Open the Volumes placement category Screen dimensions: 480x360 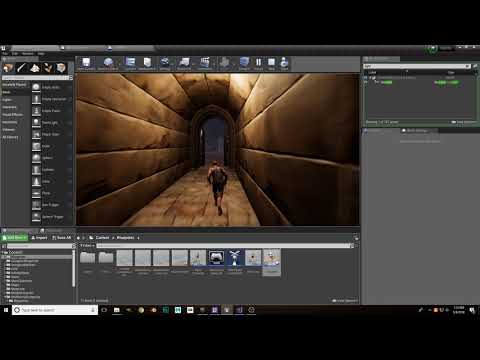pyautogui.click(x=9, y=129)
